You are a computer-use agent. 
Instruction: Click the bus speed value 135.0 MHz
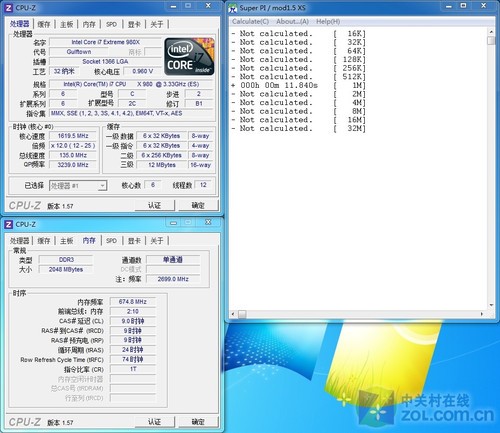point(73,155)
